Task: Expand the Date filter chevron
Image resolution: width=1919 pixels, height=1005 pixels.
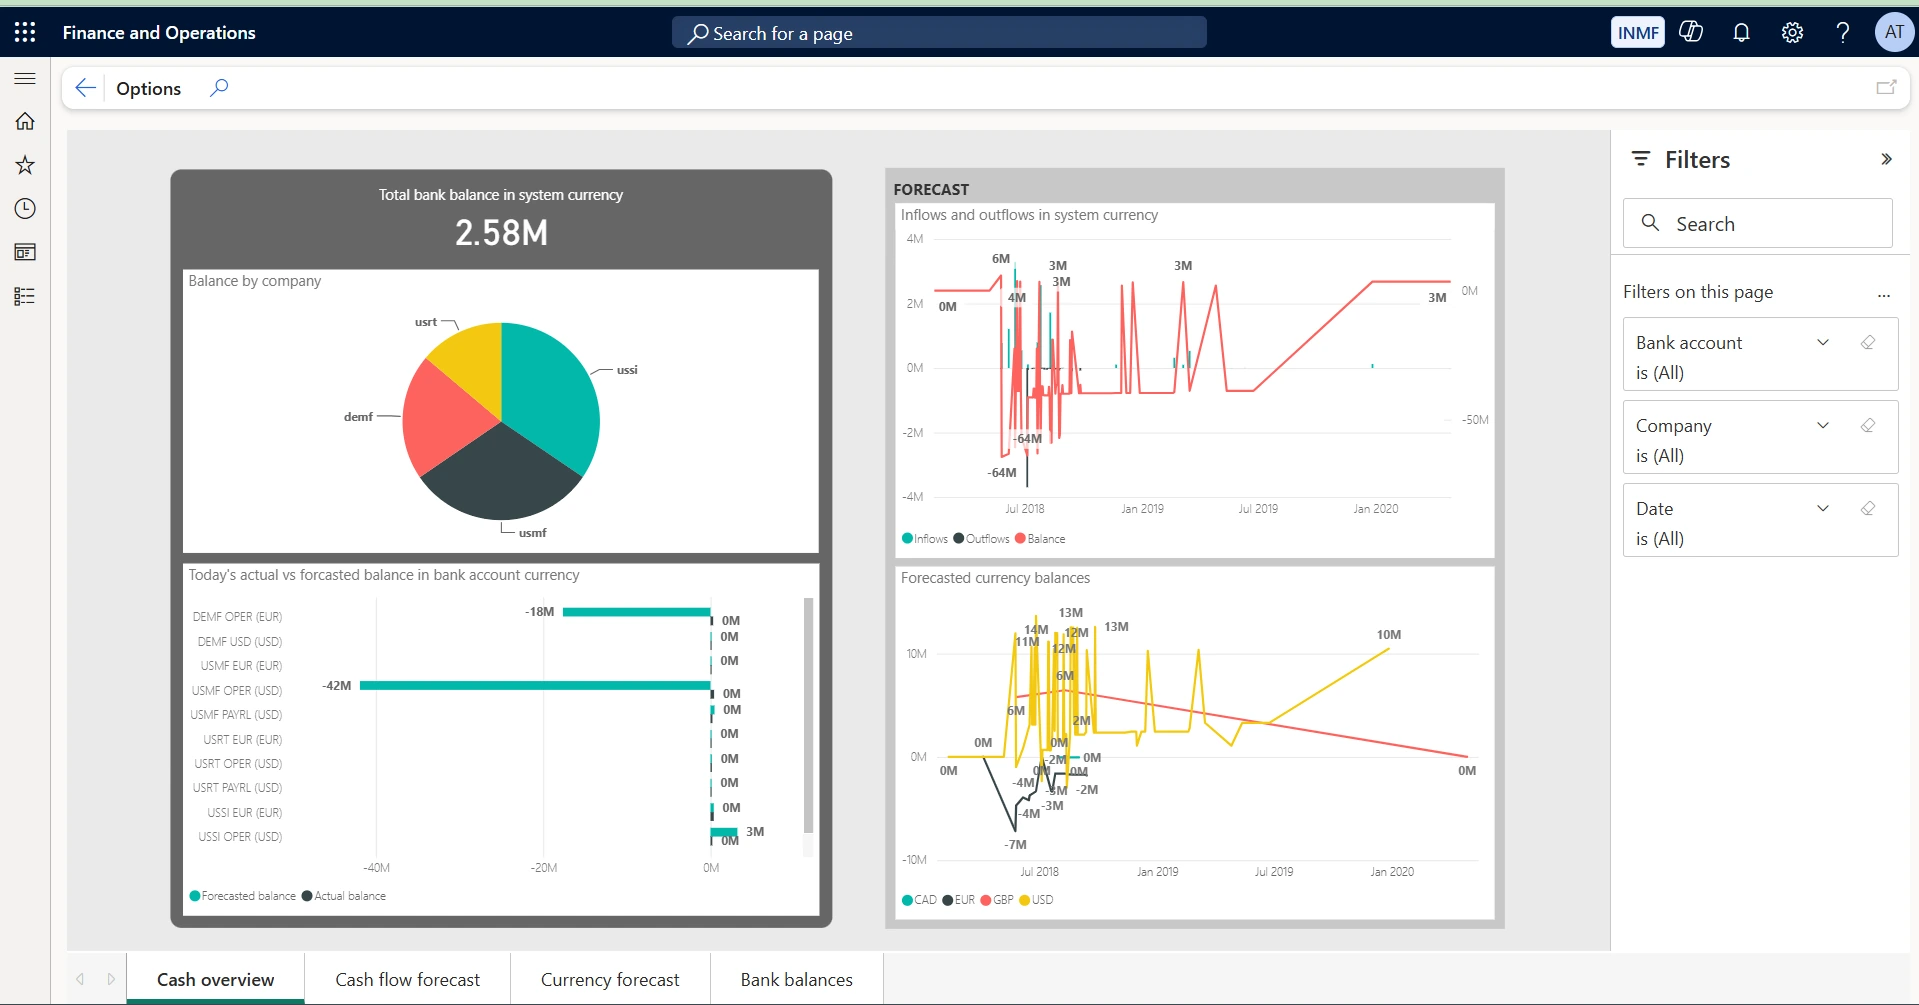Action: [x=1823, y=508]
